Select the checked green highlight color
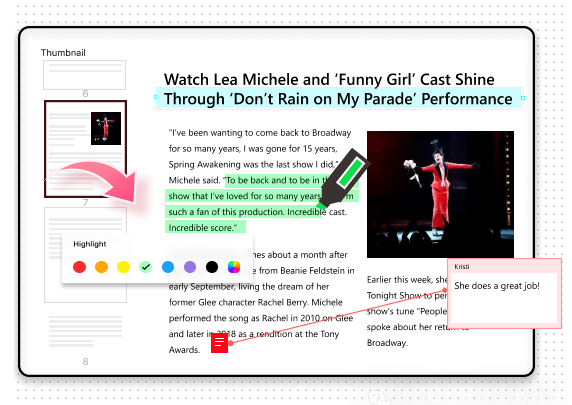The height and width of the screenshot is (405, 572). click(x=146, y=267)
